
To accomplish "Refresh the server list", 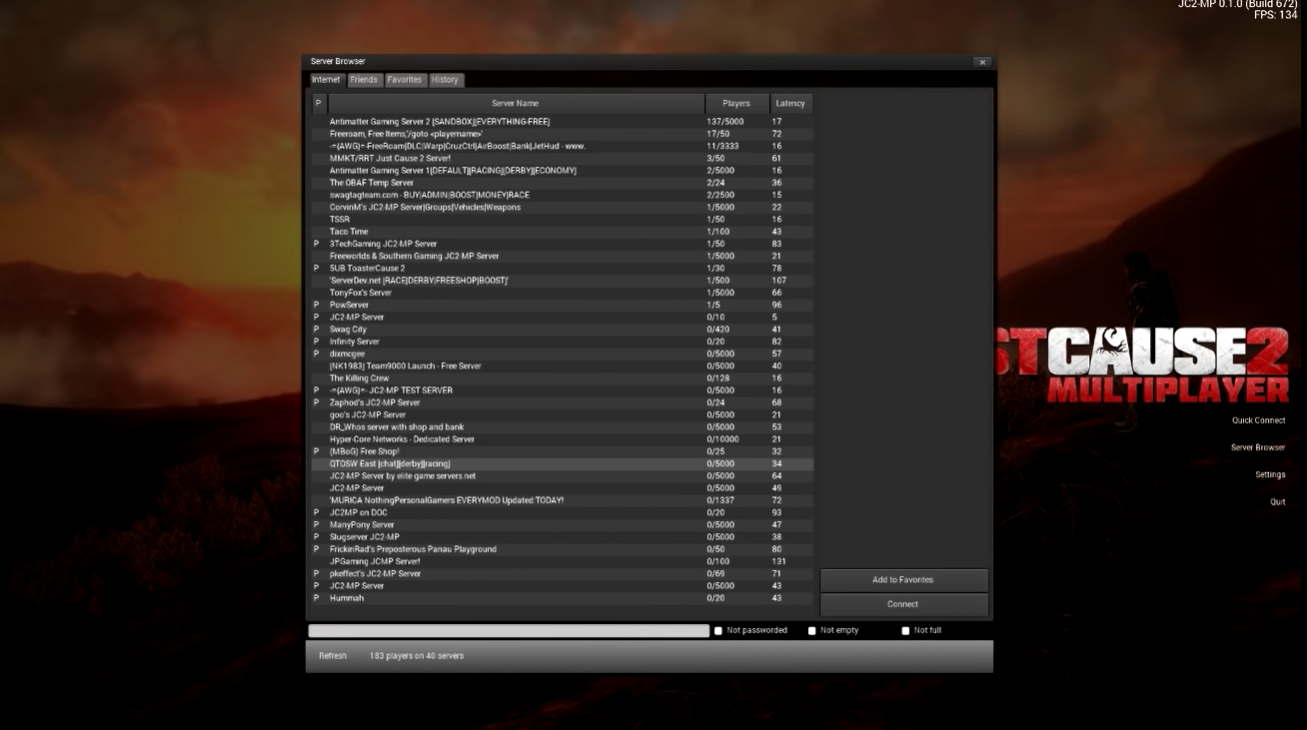I will coord(333,656).
